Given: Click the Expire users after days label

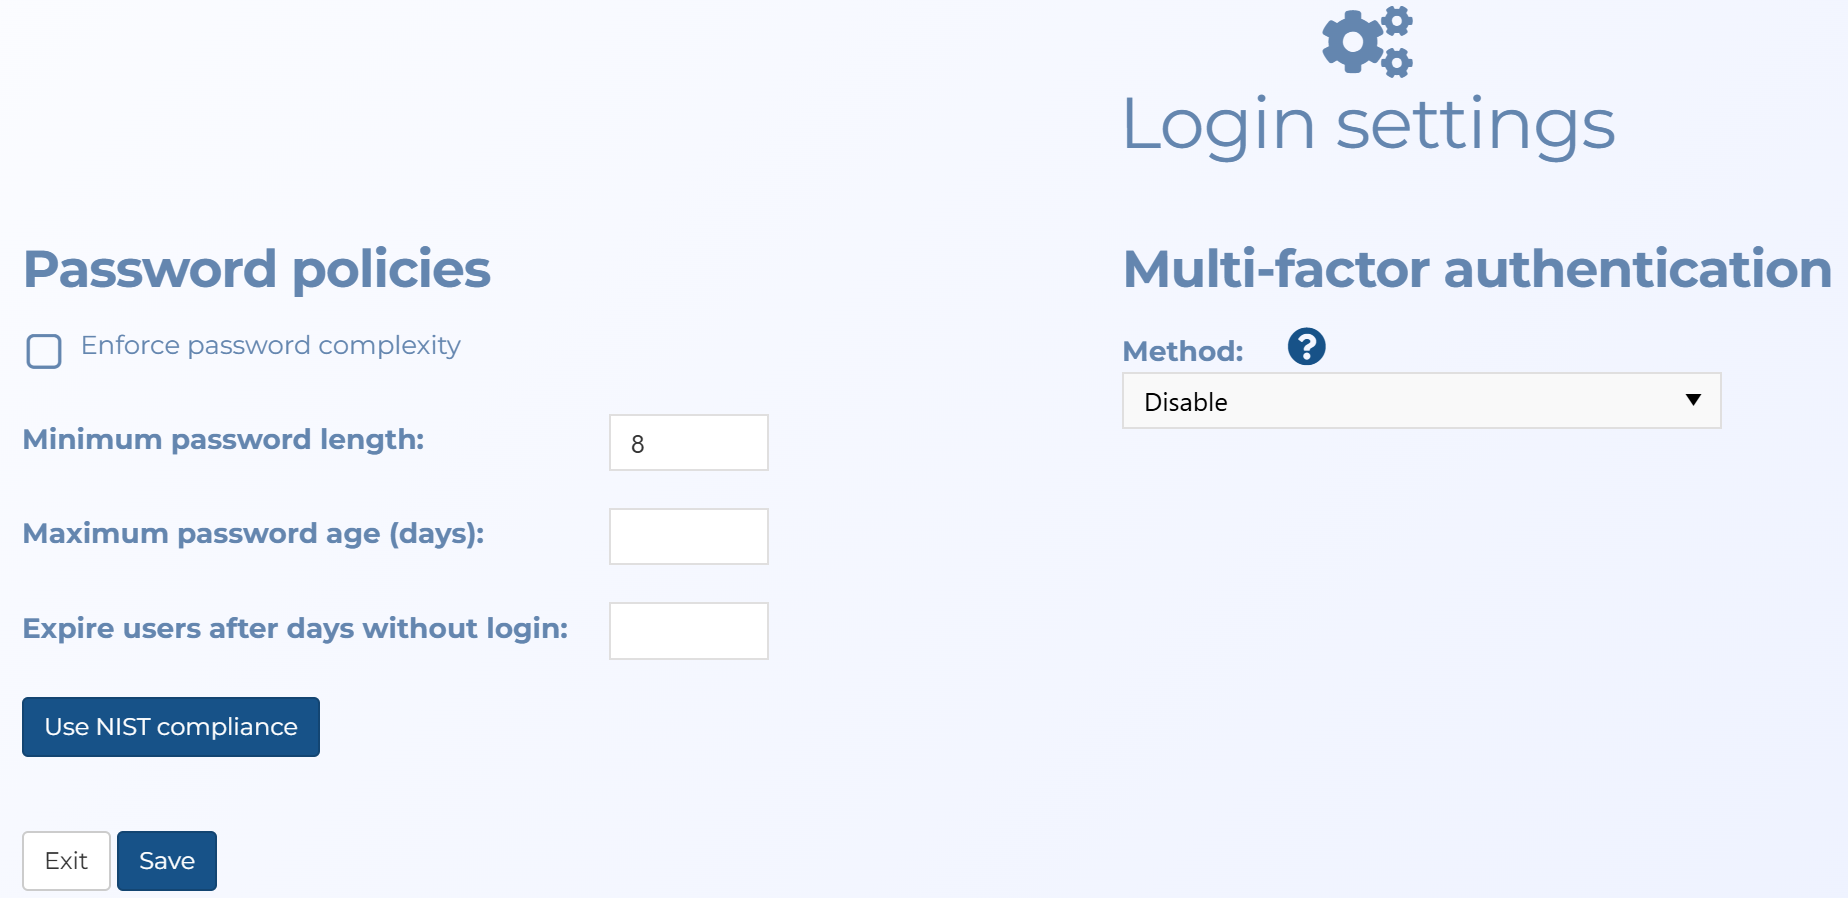Looking at the screenshot, I should [x=295, y=628].
